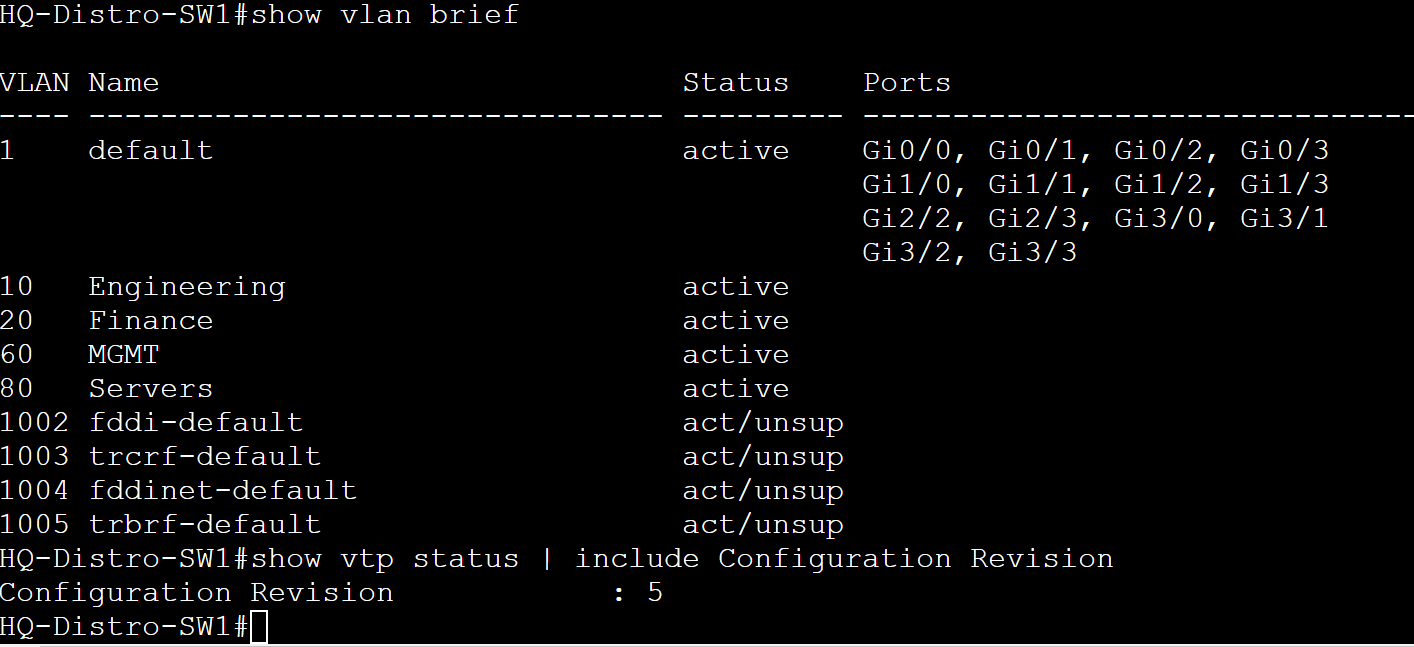Viewport: 1414px width, 647px height.
Task: Click the trcrf-default VLAN name
Action: point(205,457)
